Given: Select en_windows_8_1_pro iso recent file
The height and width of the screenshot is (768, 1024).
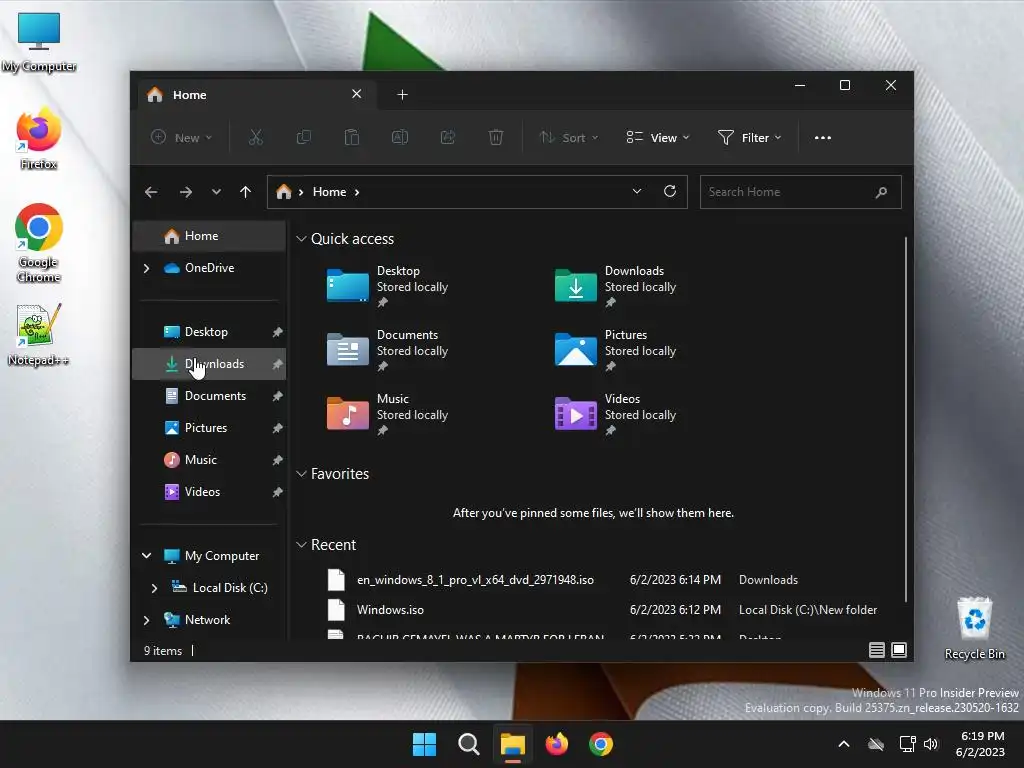Looking at the screenshot, I should (600, 580).
